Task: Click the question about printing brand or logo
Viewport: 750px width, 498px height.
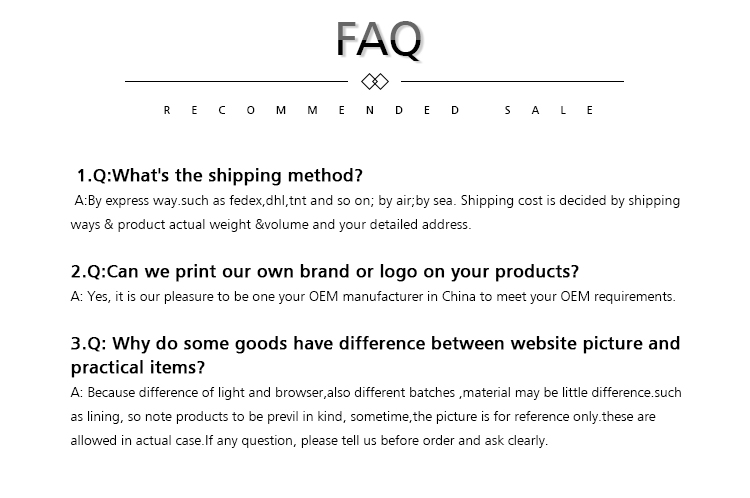Action: (325, 271)
